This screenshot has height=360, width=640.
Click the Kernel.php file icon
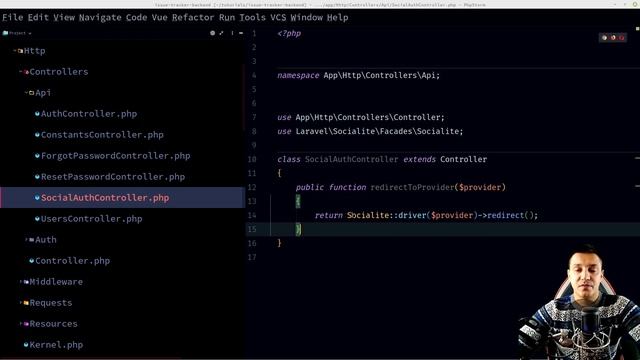click(26, 345)
